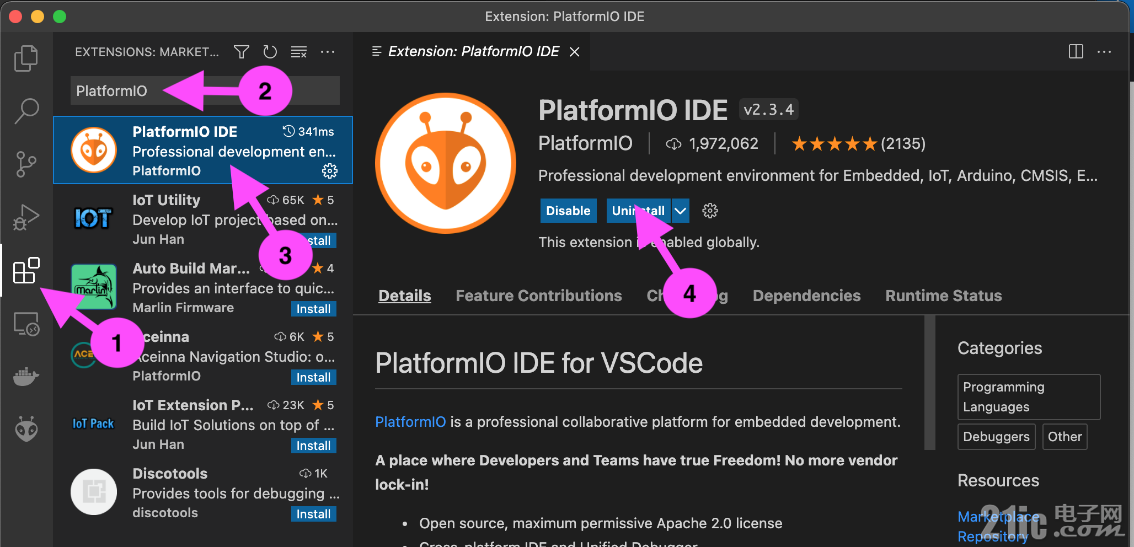Split the editor to the right
This screenshot has height=547, width=1134.
(x=1076, y=51)
